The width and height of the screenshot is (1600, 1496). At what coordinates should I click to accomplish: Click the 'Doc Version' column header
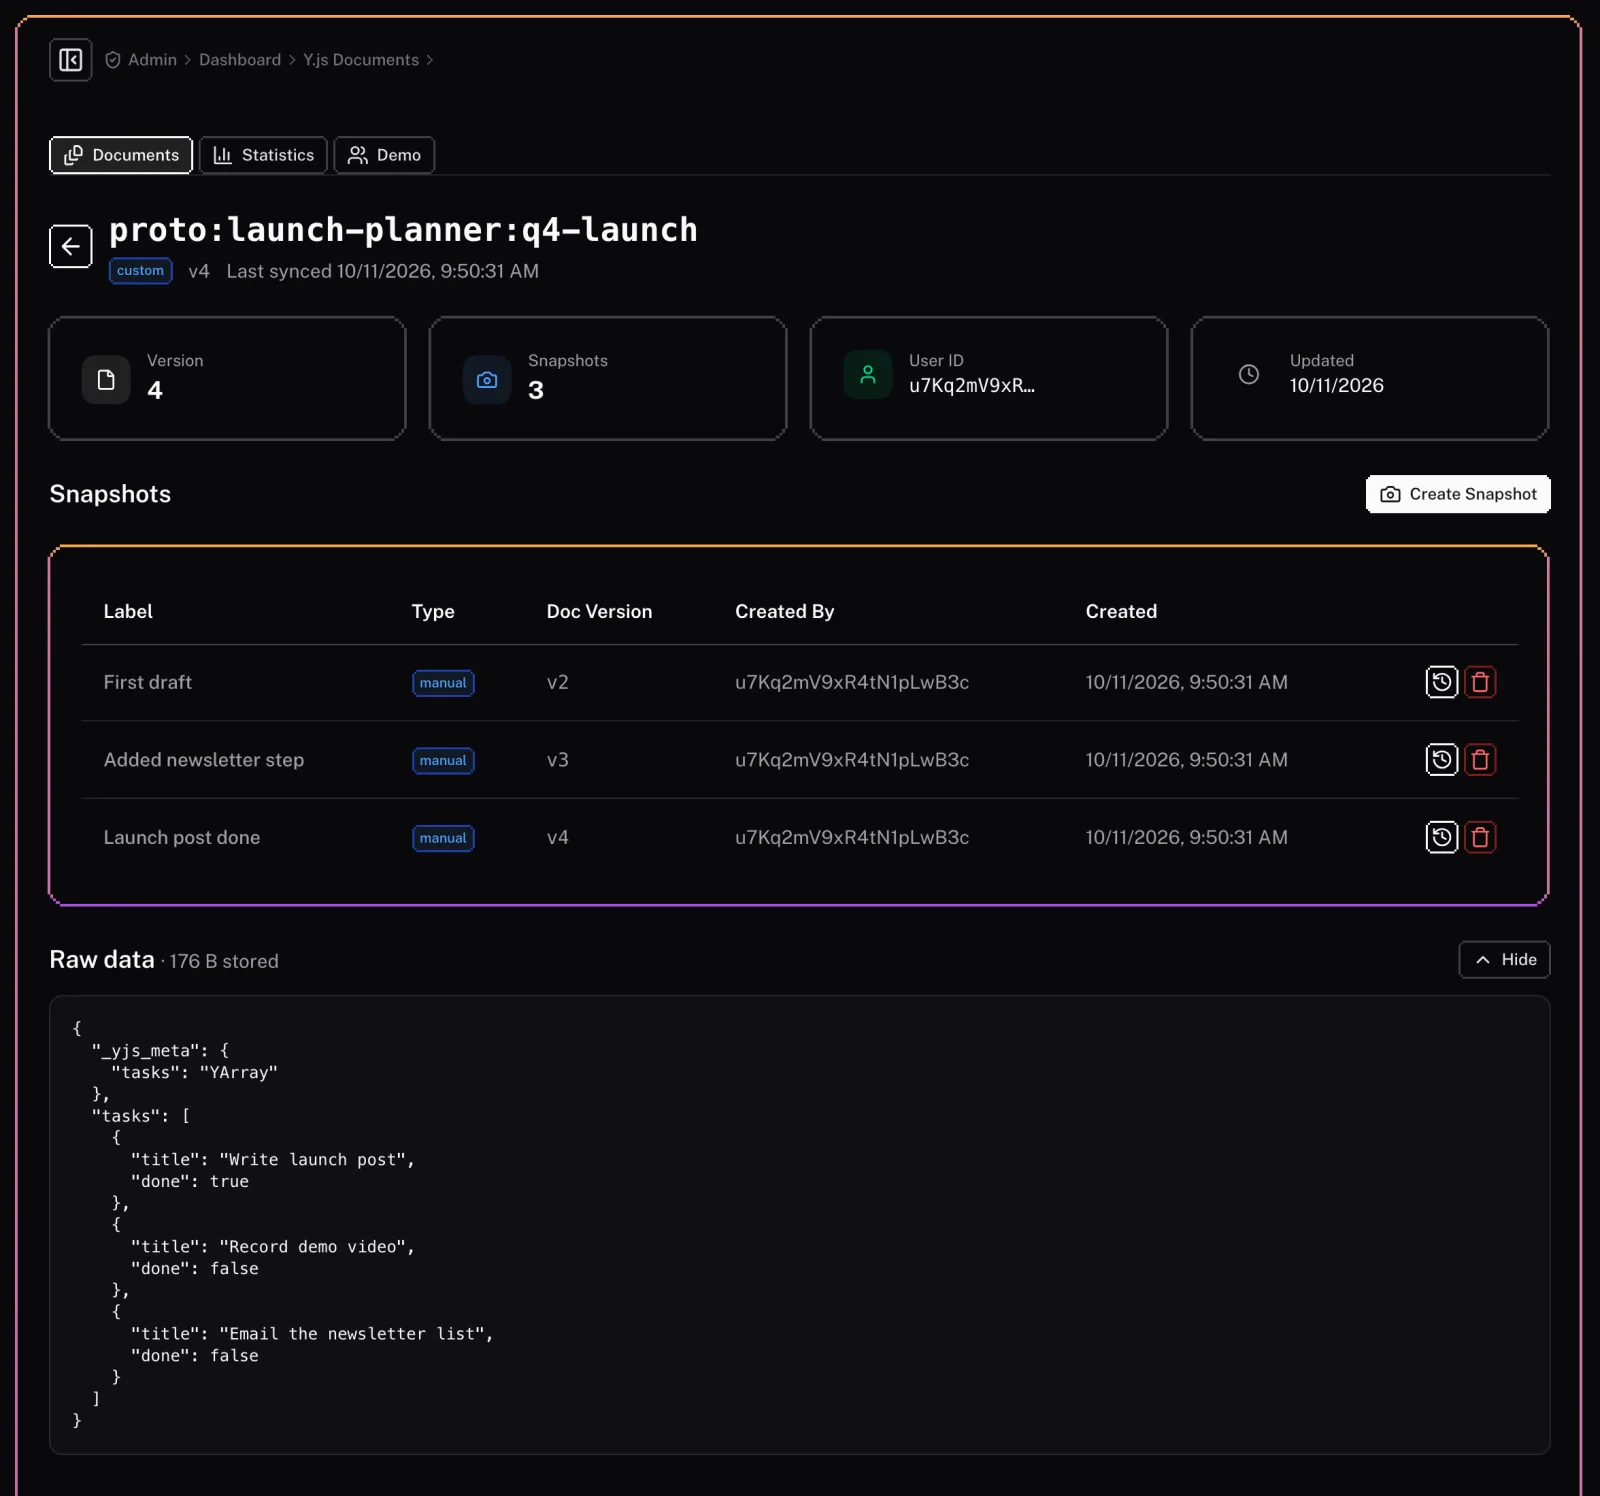click(x=599, y=611)
